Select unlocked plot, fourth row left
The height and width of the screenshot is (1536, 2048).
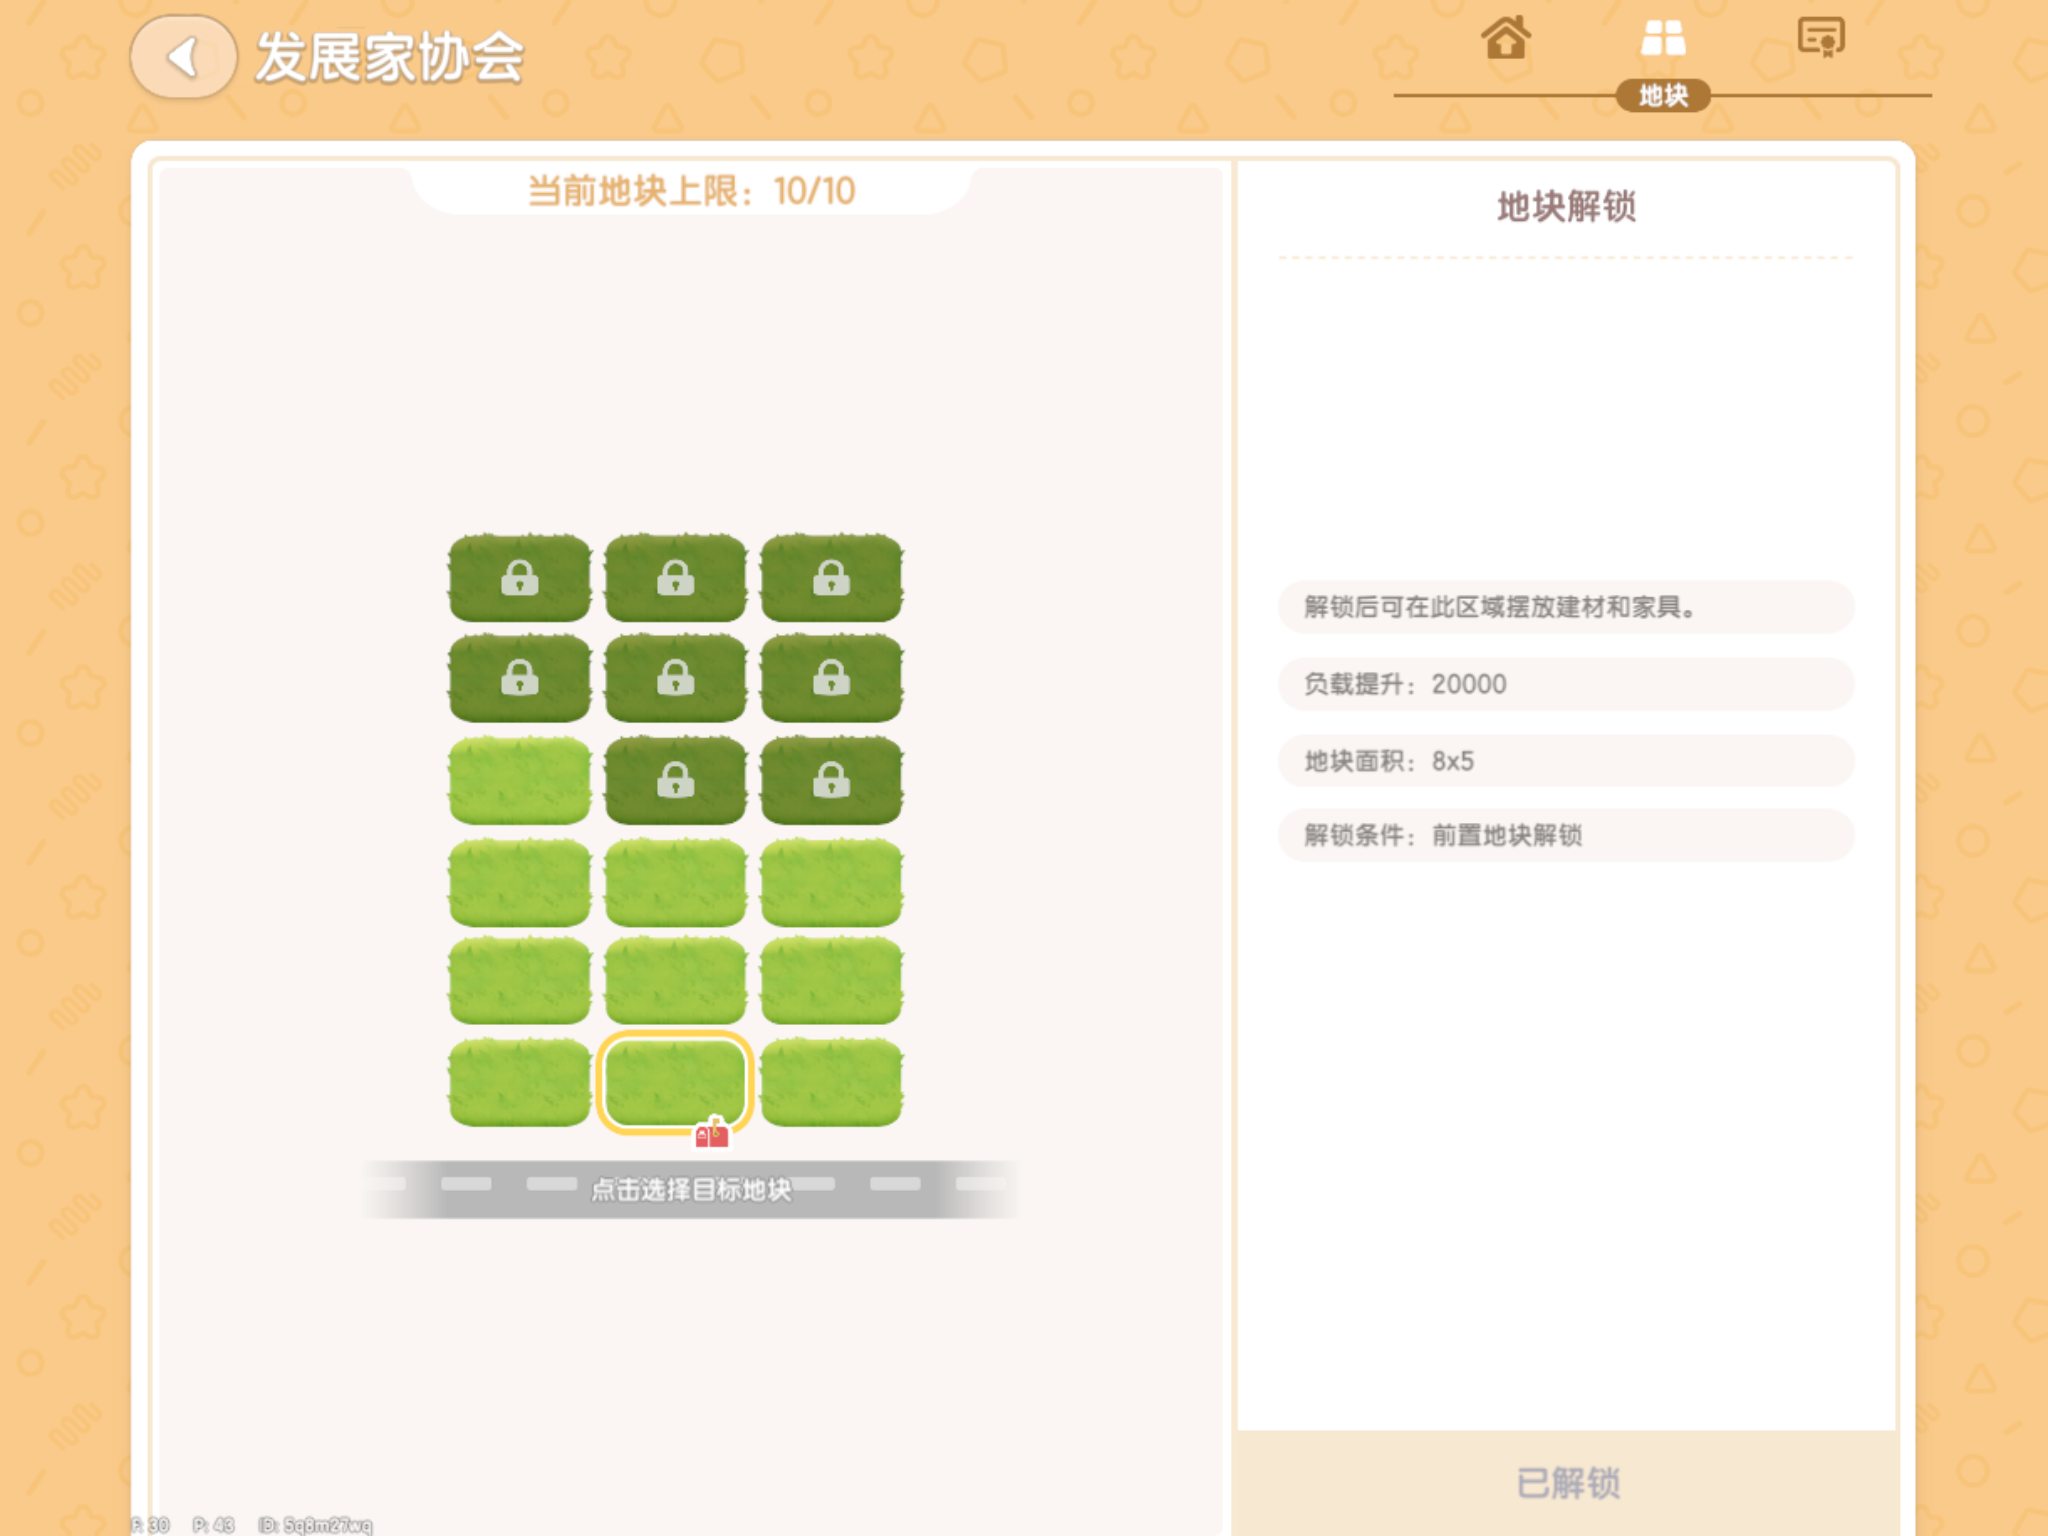coord(519,882)
